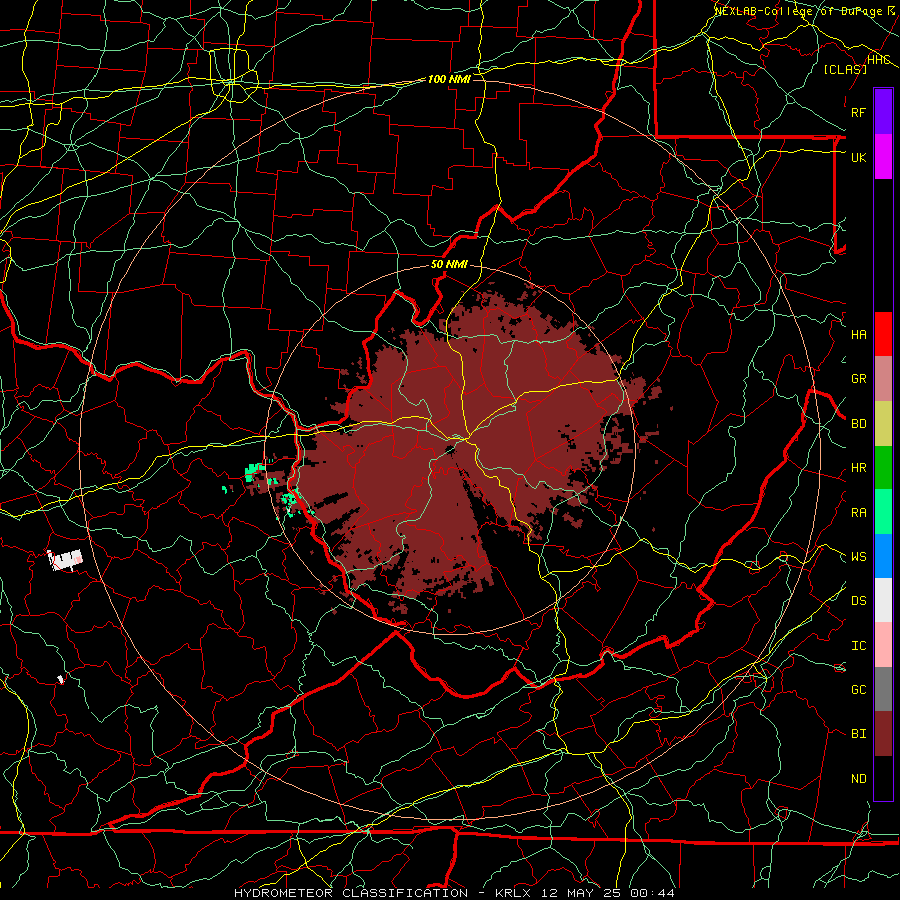
Task: Click the HR green legend color block
Action: click(883, 468)
